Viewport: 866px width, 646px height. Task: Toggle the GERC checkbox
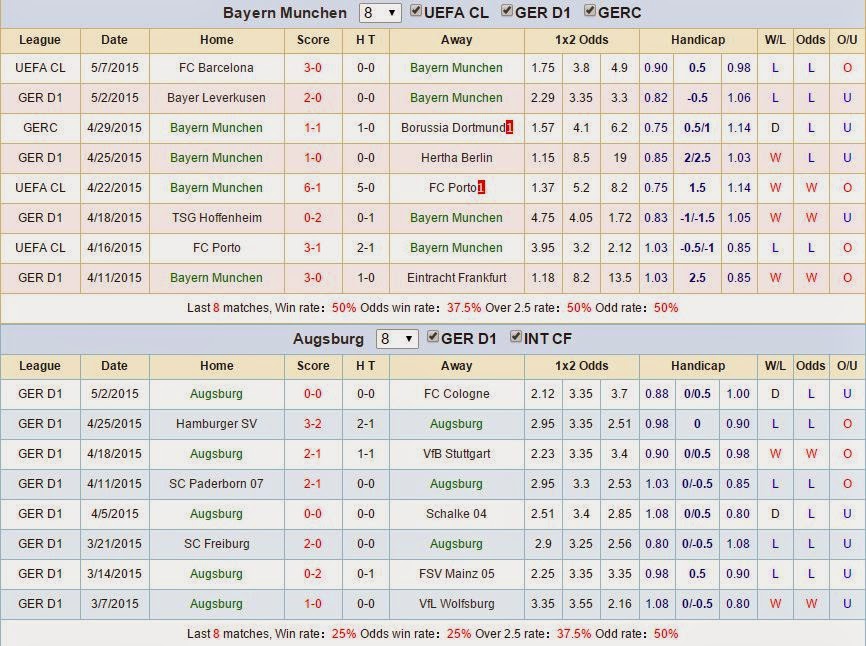click(x=590, y=11)
